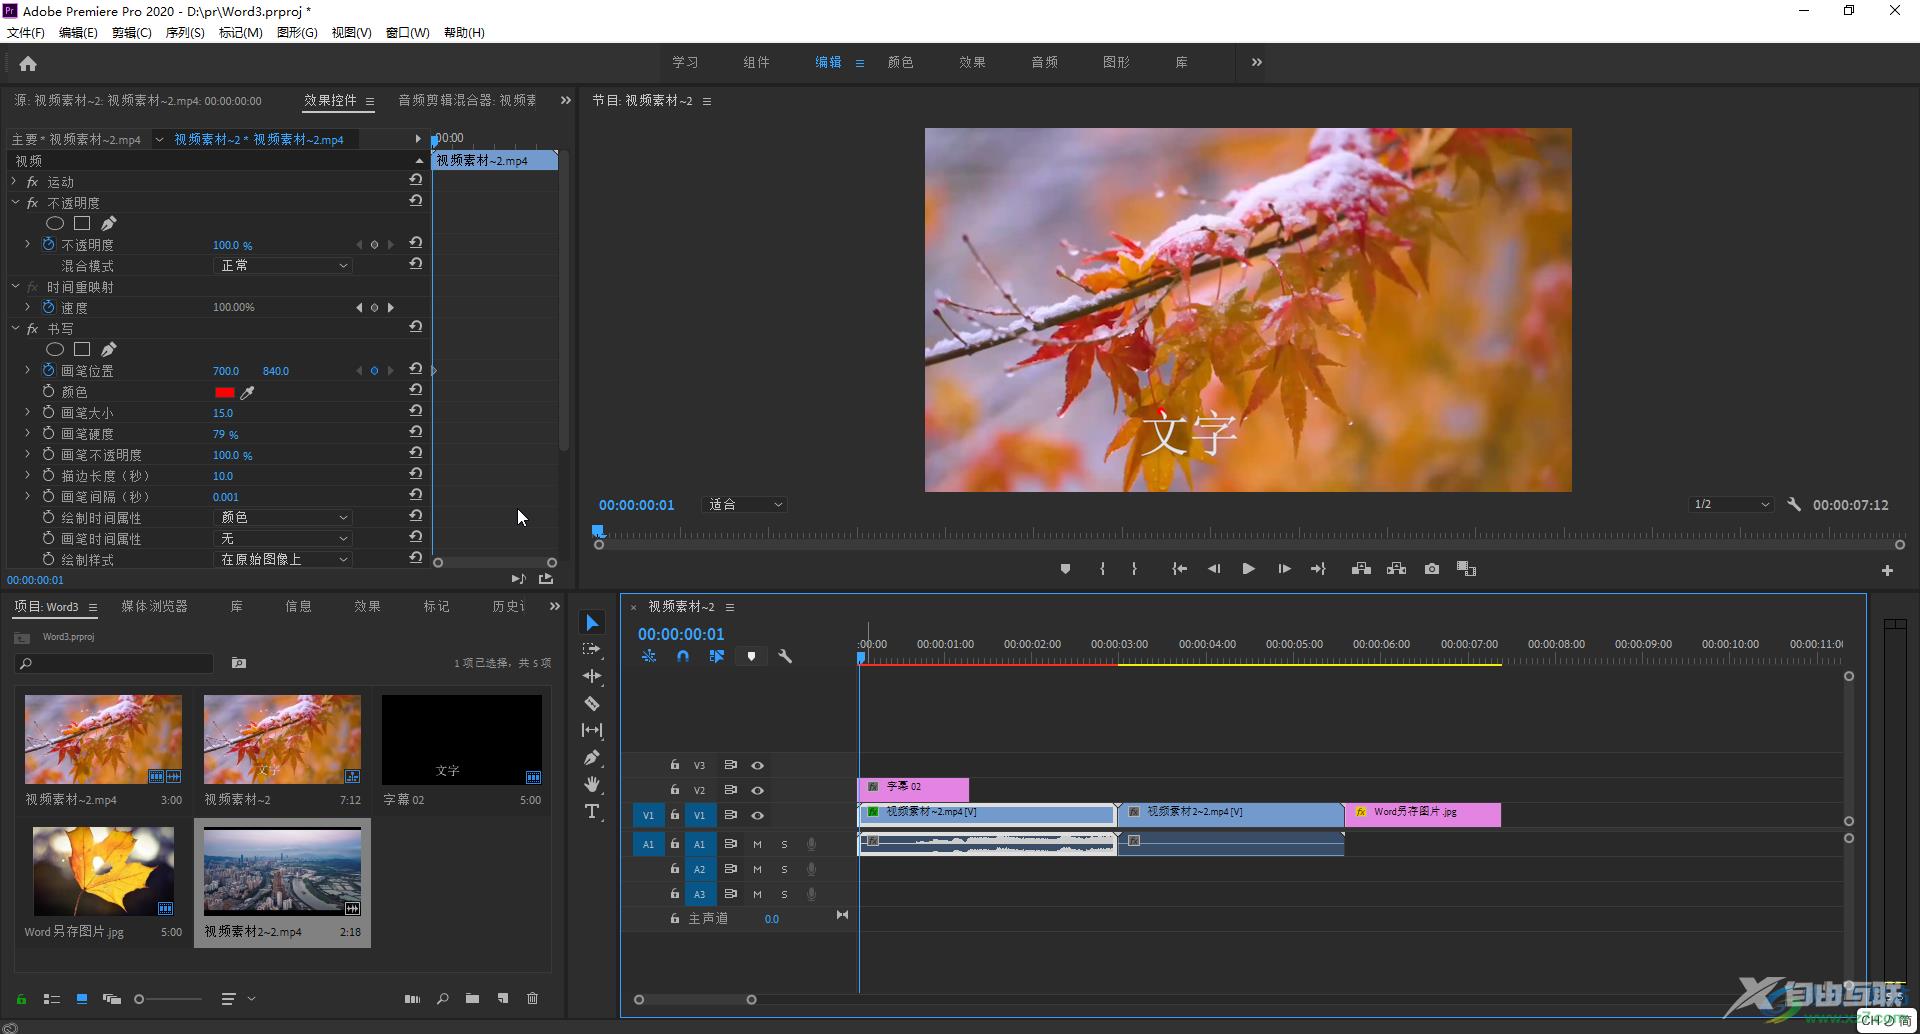Click the red 颜色 swatch

click(224, 393)
